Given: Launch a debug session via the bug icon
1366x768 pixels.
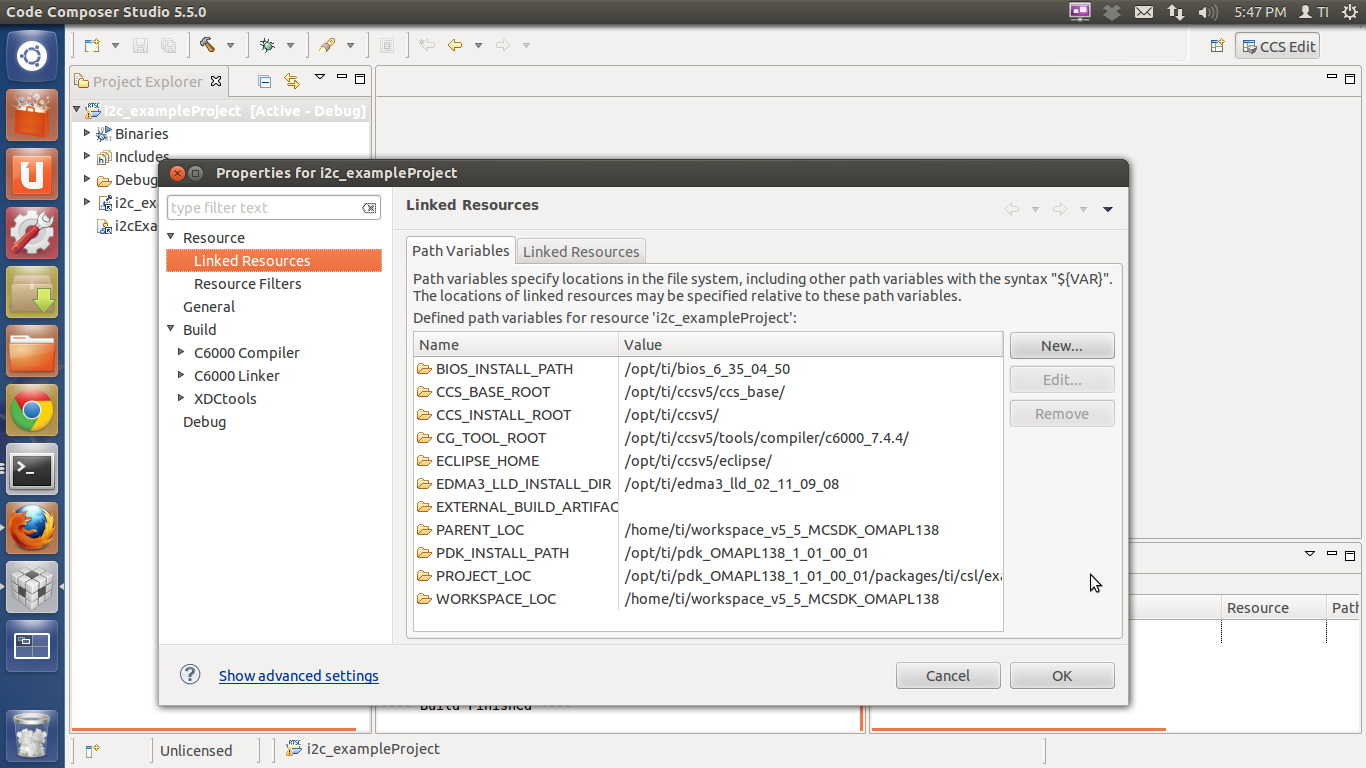Looking at the screenshot, I should point(268,45).
